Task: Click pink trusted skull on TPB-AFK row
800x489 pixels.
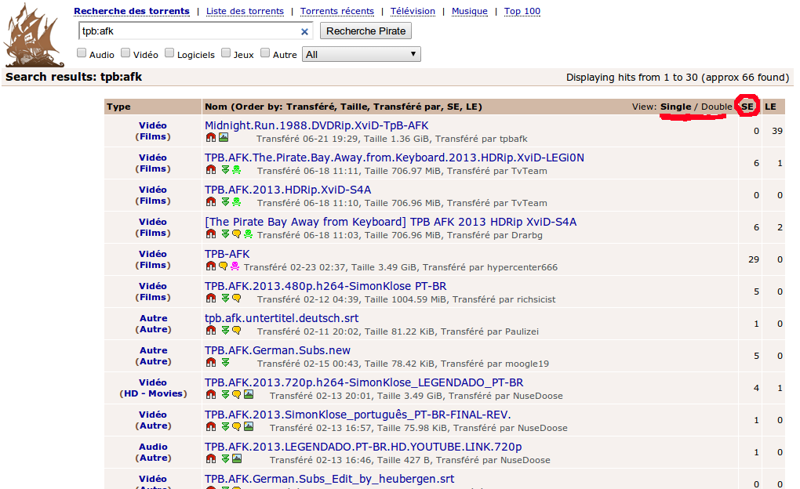Action: 235,267
